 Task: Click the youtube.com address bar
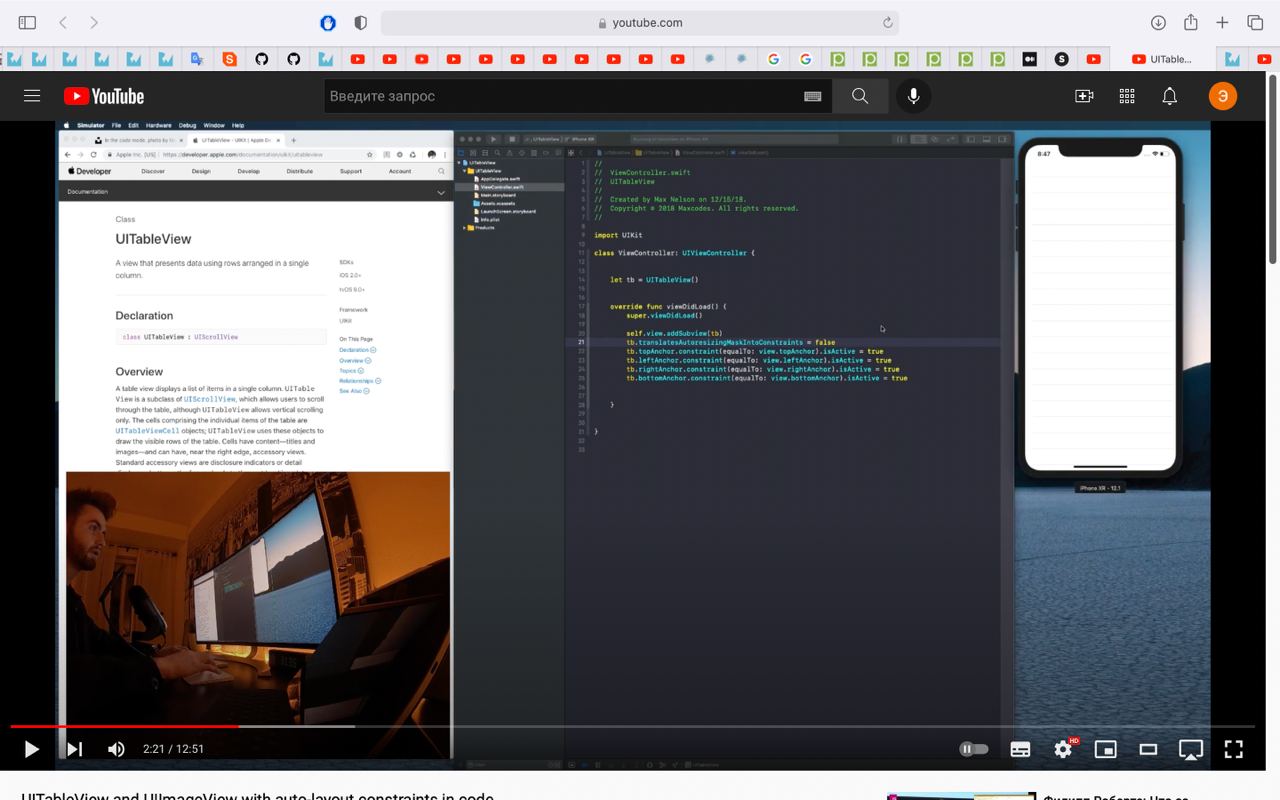[640, 23]
